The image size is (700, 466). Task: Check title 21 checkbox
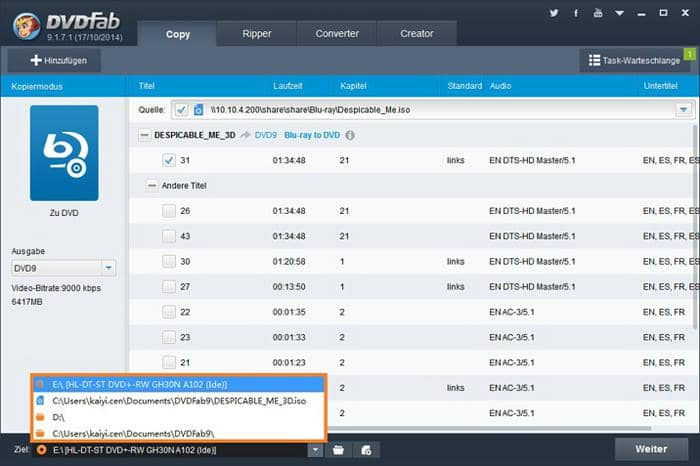(169, 362)
